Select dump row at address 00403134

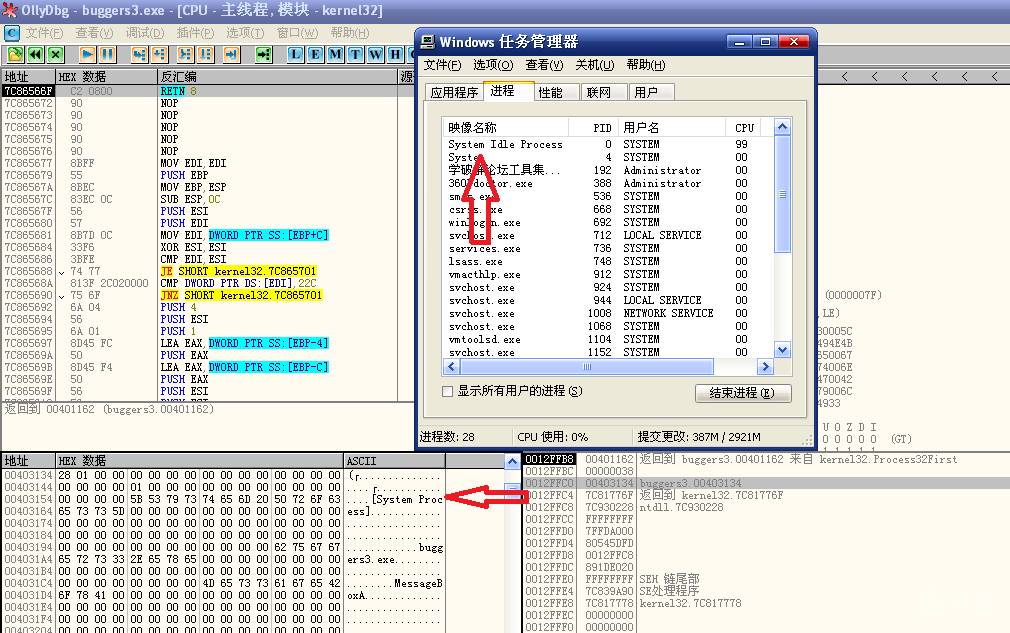(x=223, y=475)
